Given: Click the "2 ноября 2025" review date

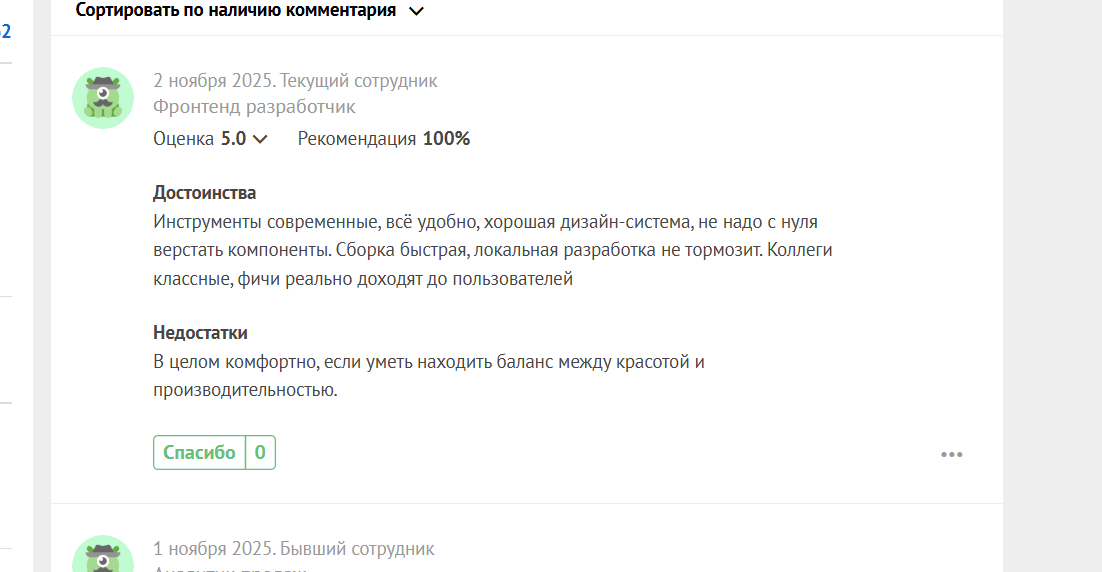Looking at the screenshot, I should (x=214, y=81).
